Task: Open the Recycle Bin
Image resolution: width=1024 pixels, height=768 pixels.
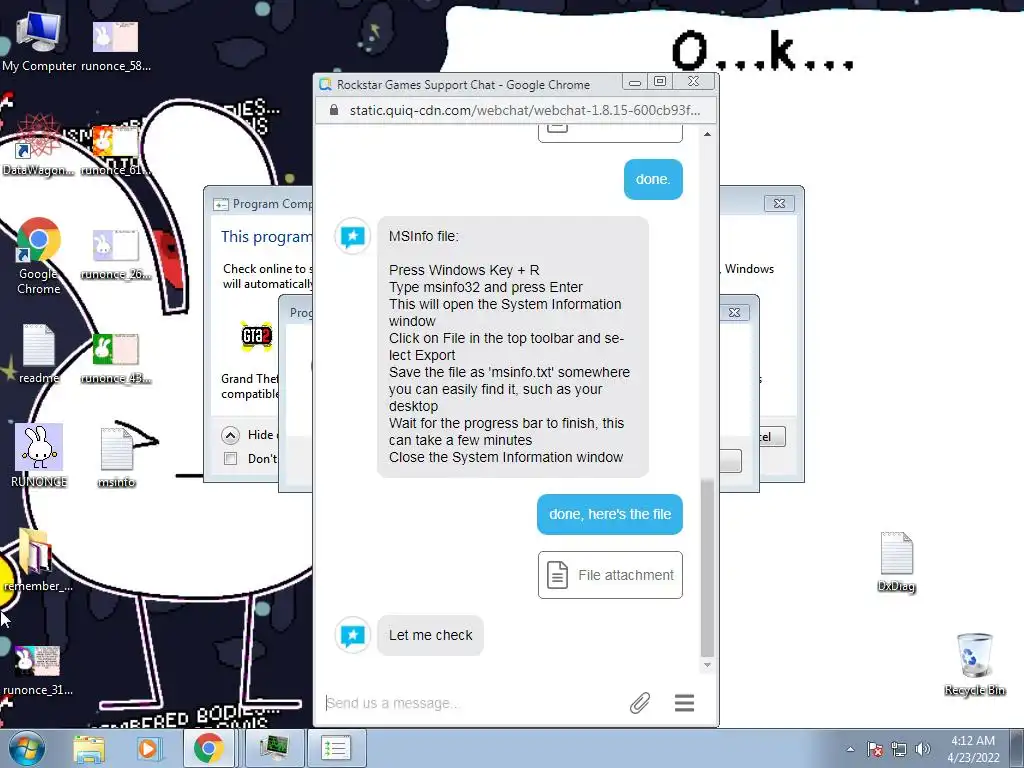Action: pos(974,664)
